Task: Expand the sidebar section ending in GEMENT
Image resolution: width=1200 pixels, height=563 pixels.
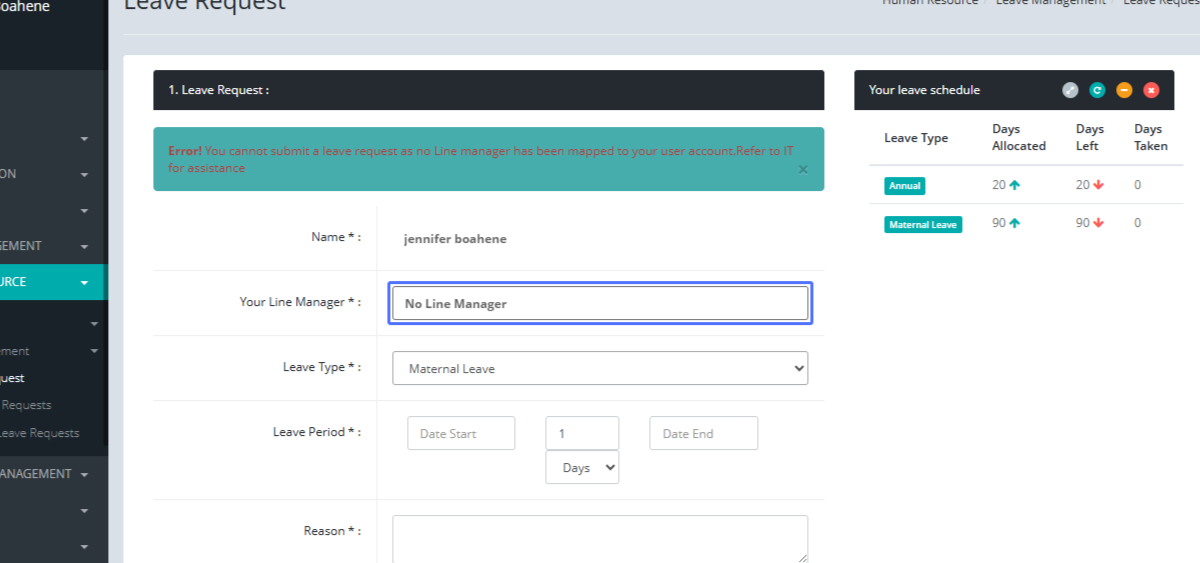Action: pyautogui.click(x=84, y=246)
